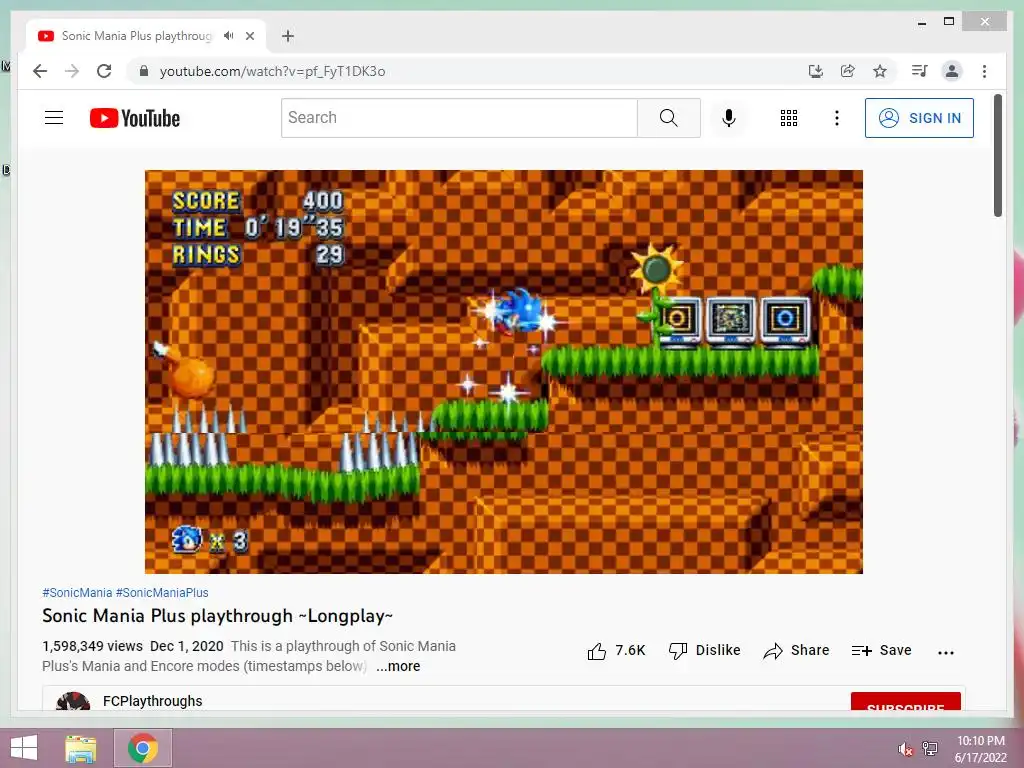Select the youtube.com address bar URL
Viewport: 1024px width, 768px height.
(x=272, y=71)
